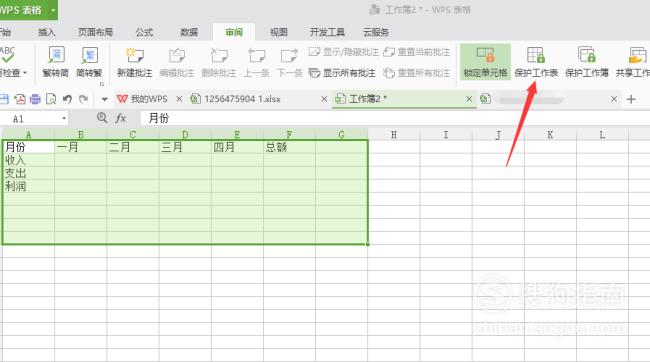The width and height of the screenshot is (650, 362).
Task: Click the formula bar containing 月份
Action: pyautogui.click(x=394, y=119)
